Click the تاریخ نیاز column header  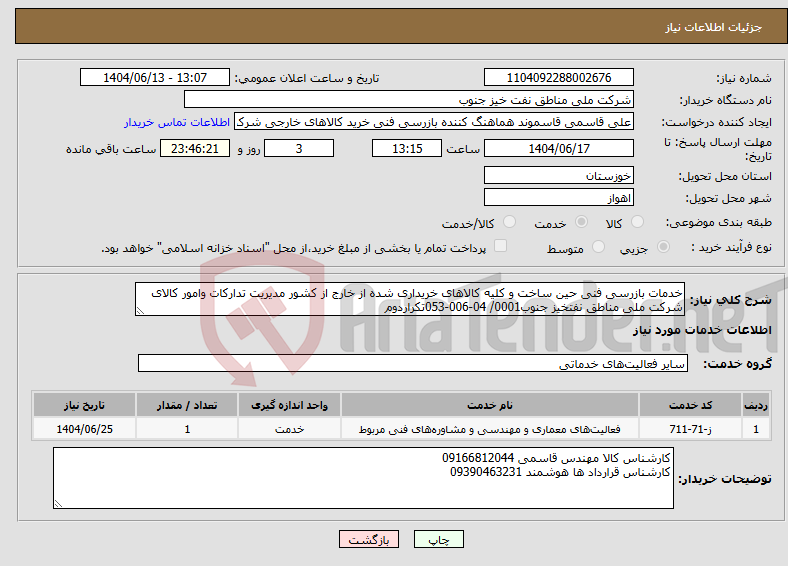point(84,405)
